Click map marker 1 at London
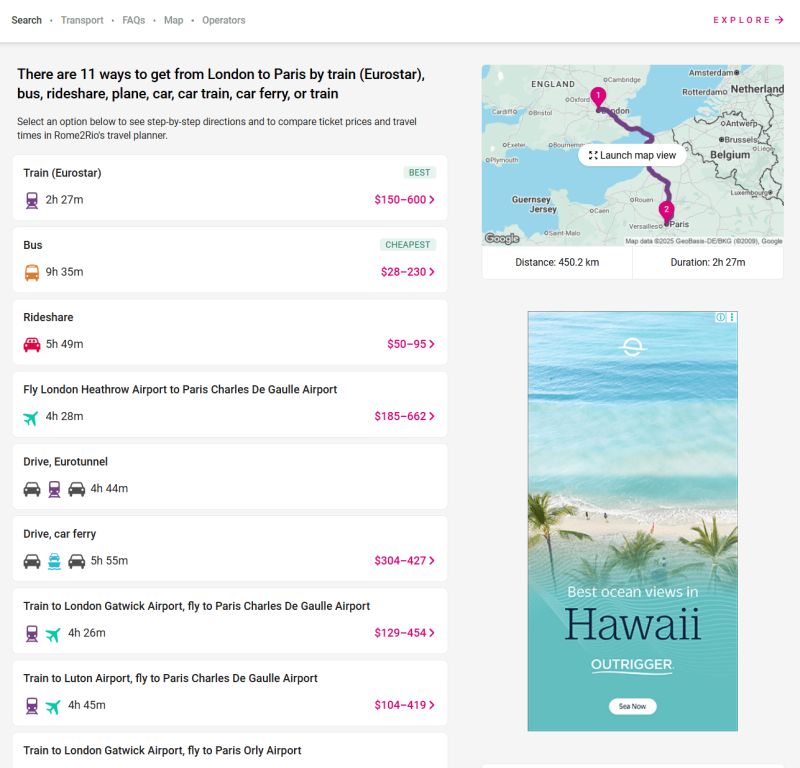Image resolution: width=800 pixels, height=768 pixels. point(598,97)
